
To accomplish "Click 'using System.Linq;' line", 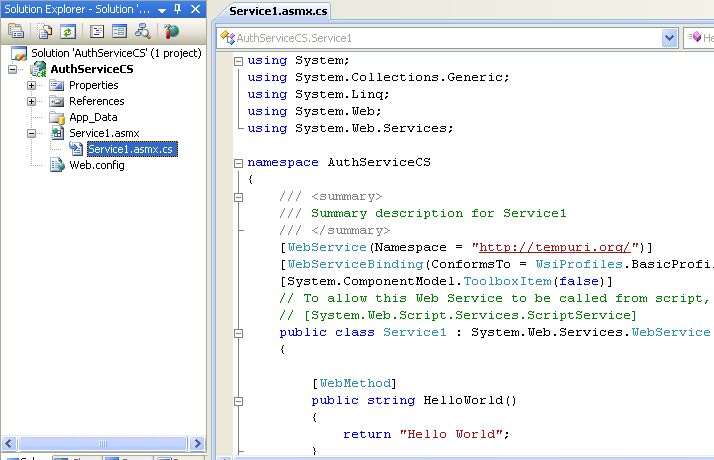I will [319, 94].
